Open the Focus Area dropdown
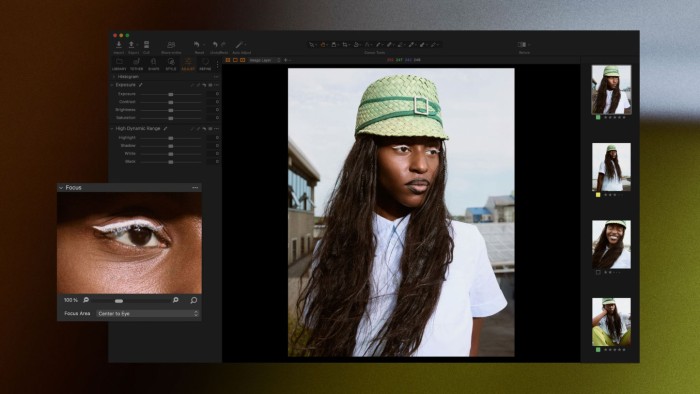This screenshot has width=700, height=394. pos(148,314)
